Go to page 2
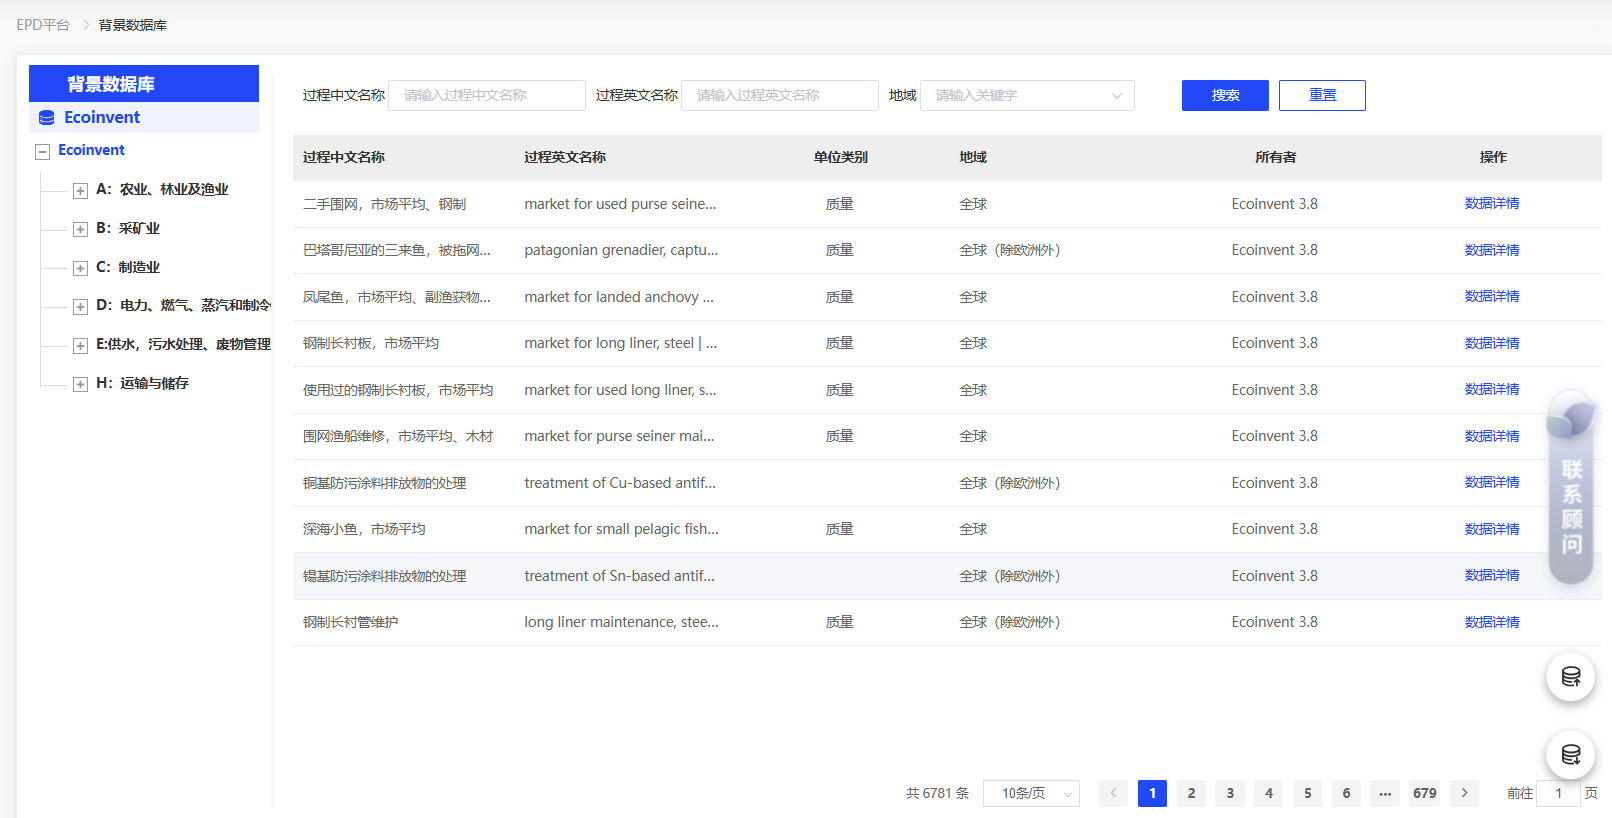 (x=1191, y=793)
